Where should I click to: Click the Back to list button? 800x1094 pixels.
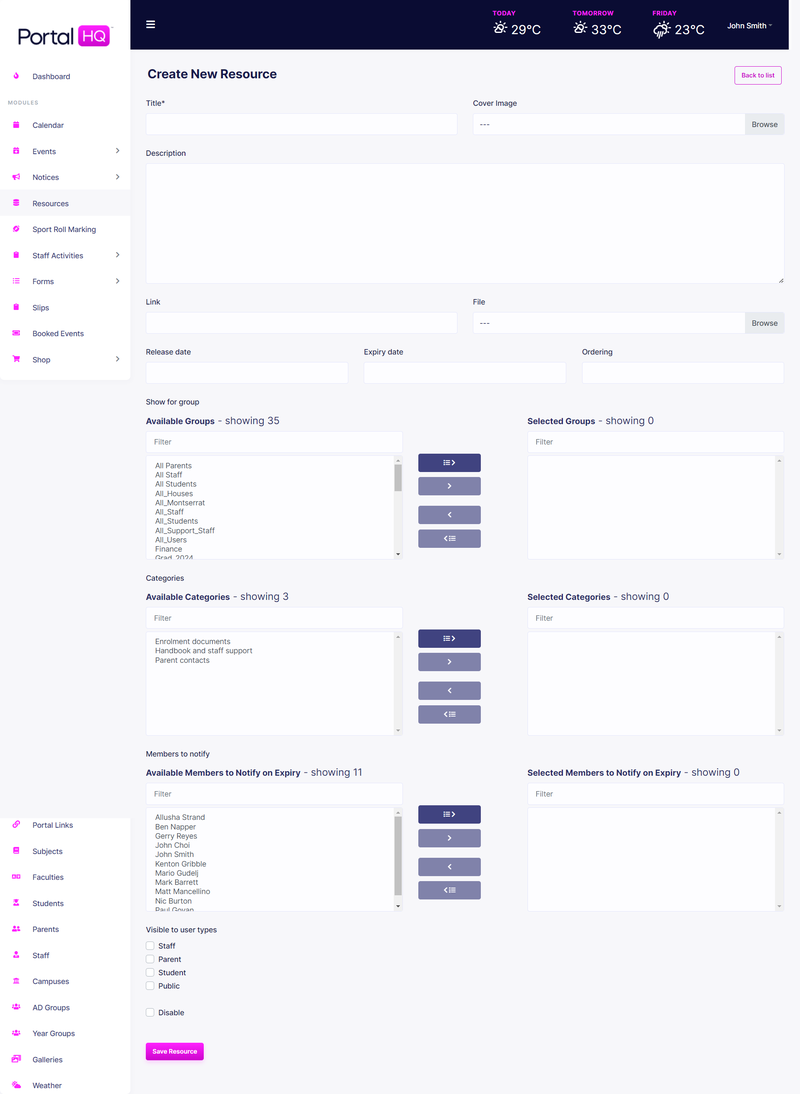click(757, 75)
